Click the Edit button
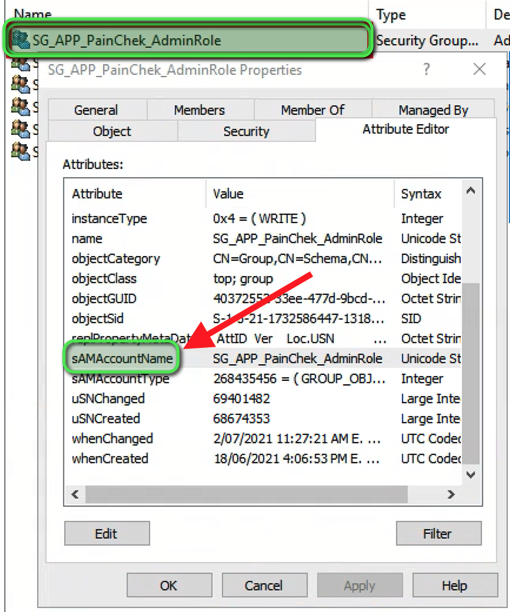 click(107, 533)
